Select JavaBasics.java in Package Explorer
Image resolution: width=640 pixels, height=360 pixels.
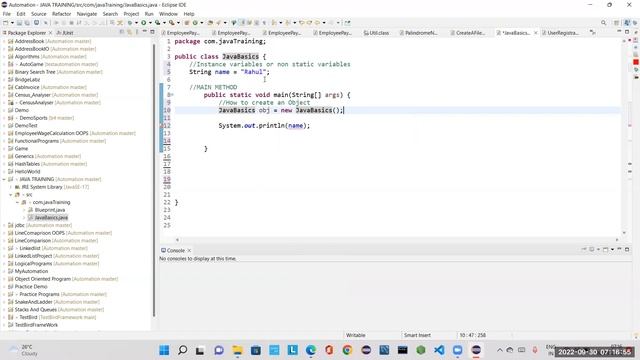point(48,218)
